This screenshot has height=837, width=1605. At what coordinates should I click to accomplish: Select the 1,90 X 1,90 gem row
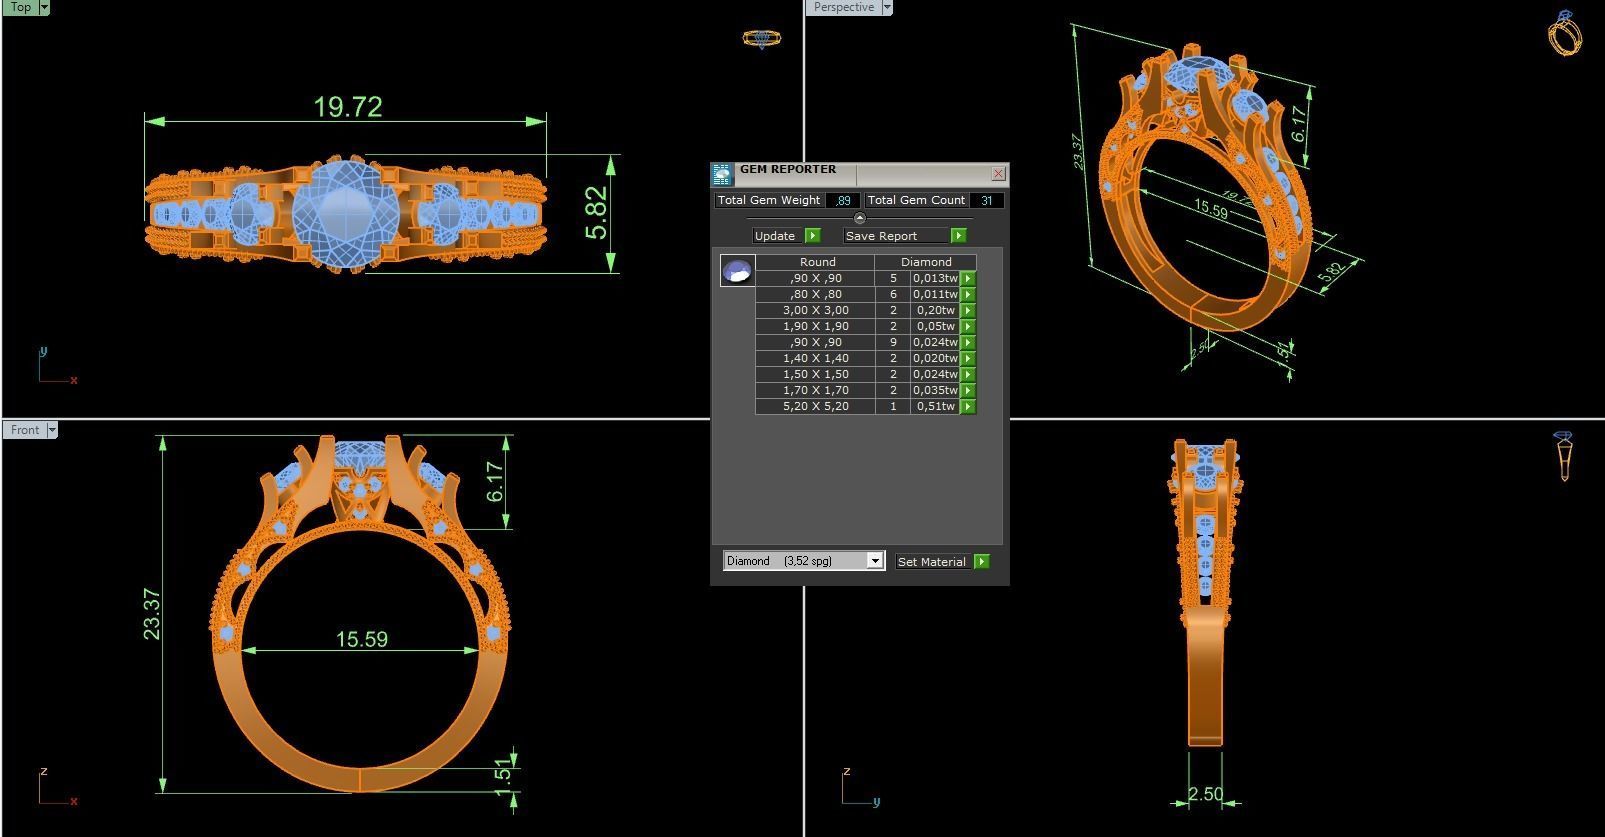865,327
